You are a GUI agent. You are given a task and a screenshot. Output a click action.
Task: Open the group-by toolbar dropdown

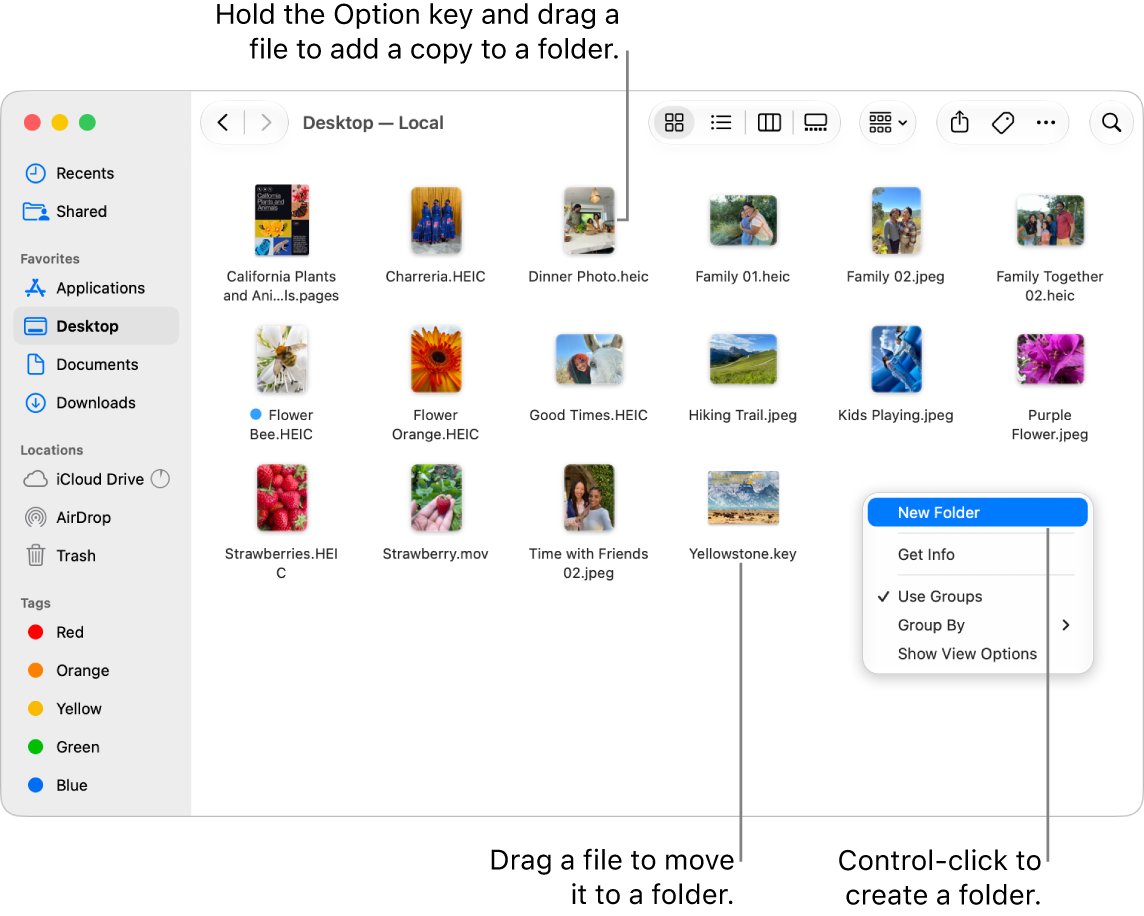(x=887, y=123)
